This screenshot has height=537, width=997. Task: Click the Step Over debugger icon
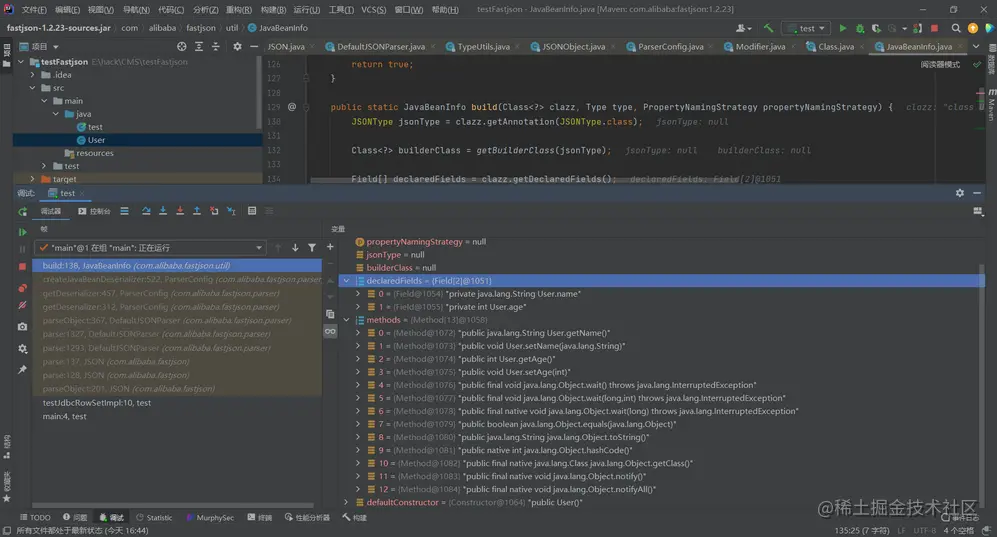[x=146, y=211]
